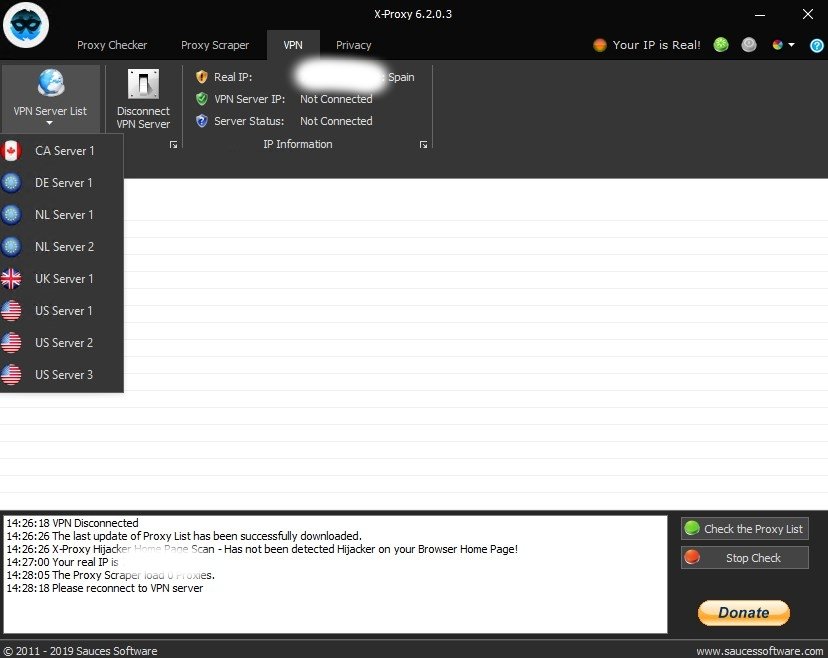Choose US Server 1
This screenshot has height=658, width=828.
62,311
